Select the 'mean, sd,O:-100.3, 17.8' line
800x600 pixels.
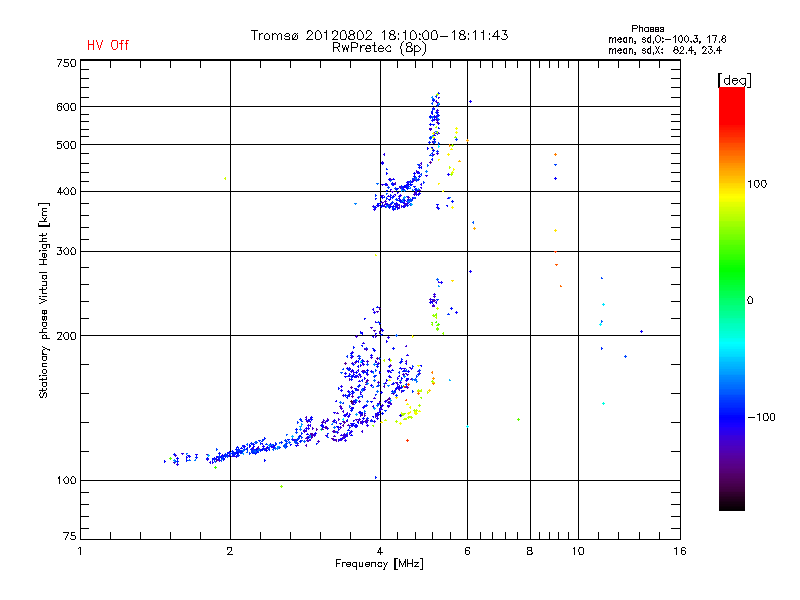667,39
